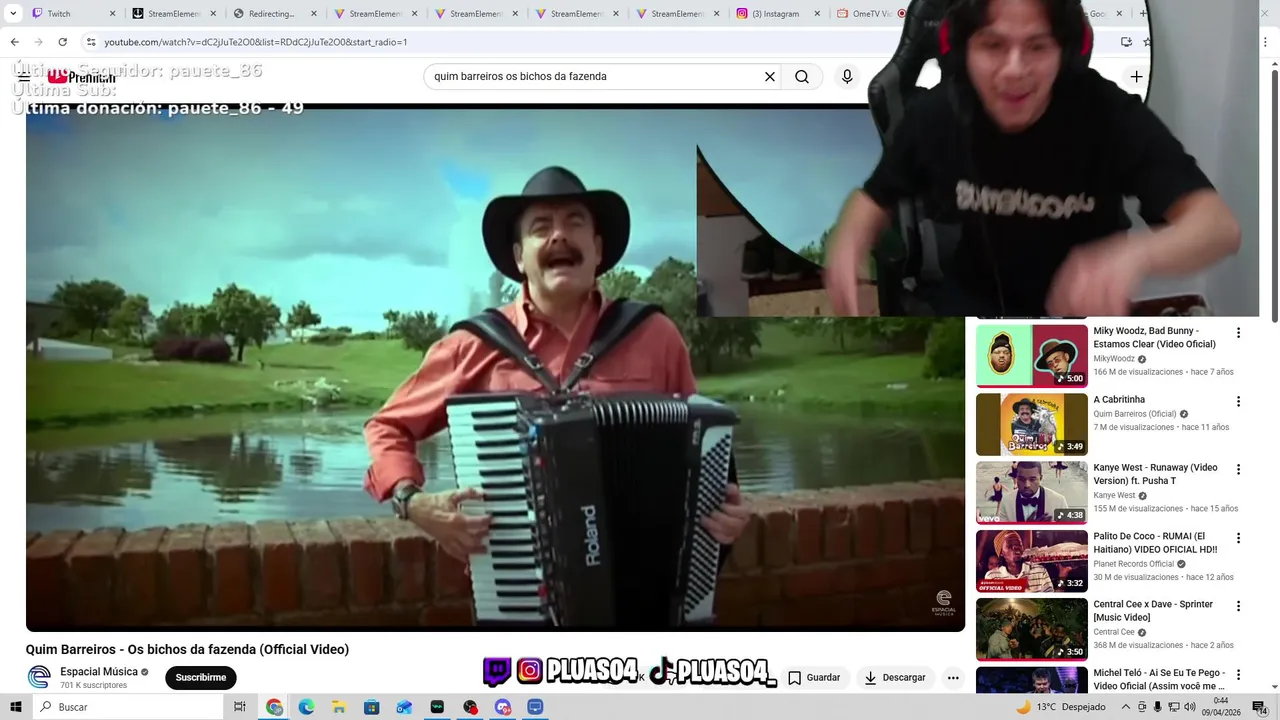Click Planet Records Official channel name
Image resolution: width=1280 pixels, height=720 pixels.
pyautogui.click(x=1134, y=564)
